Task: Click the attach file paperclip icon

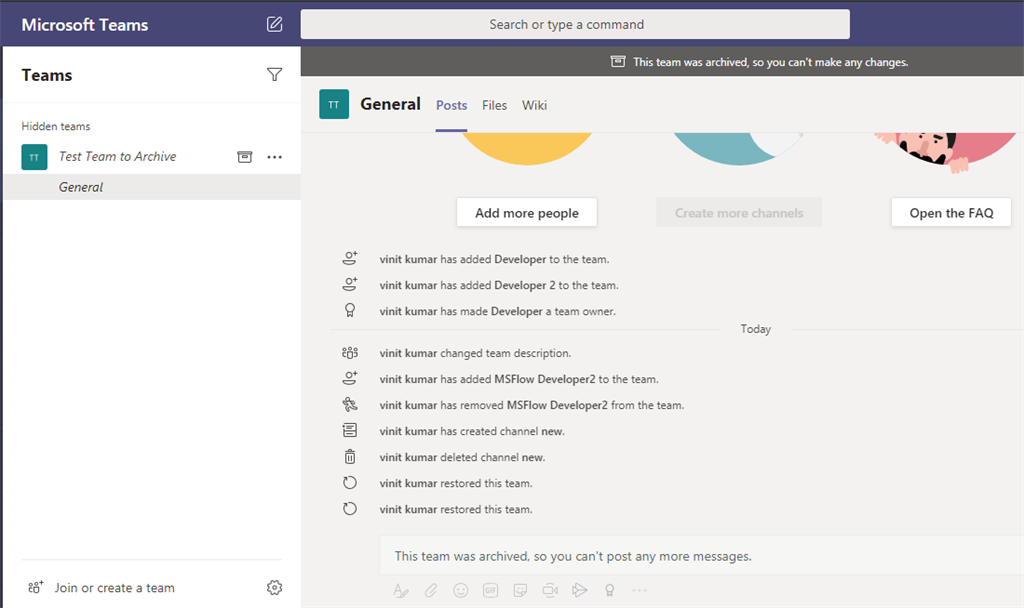Action: [431, 590]
